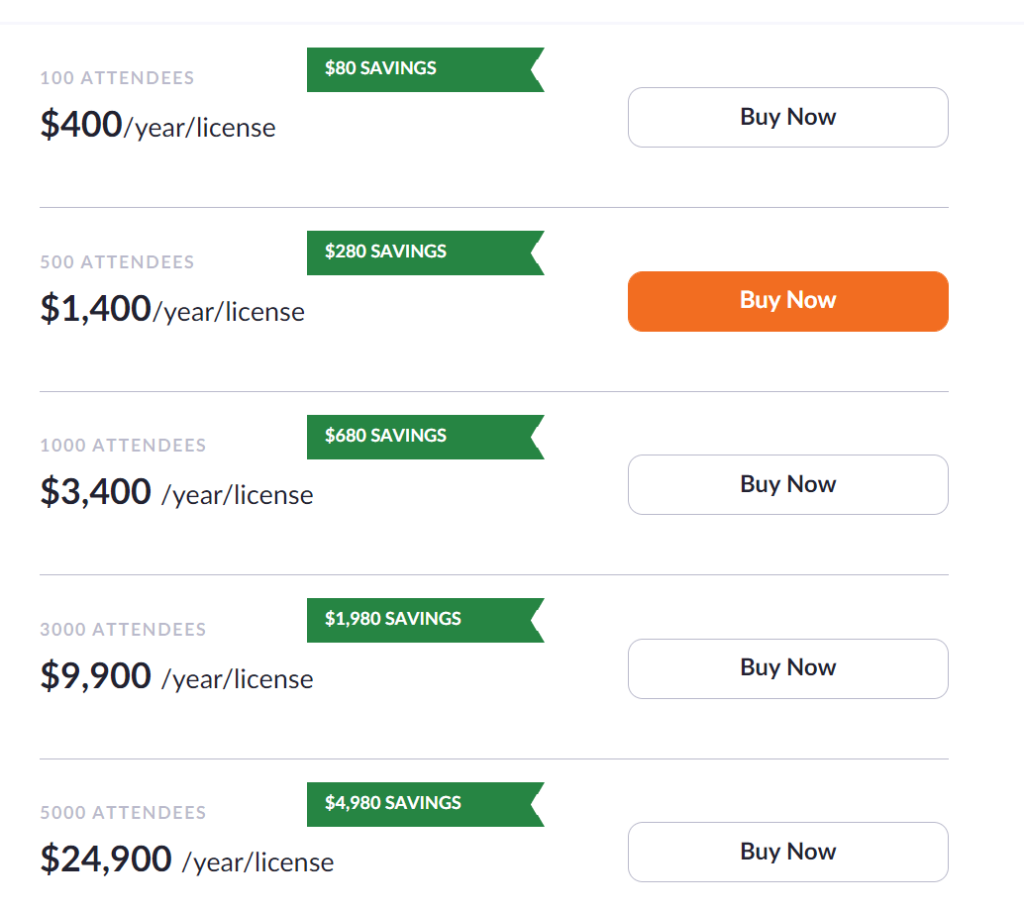Click the orange Buy Now for 500 attendees
Screen dimensions: 1024x909
click(x=788, y=301)
